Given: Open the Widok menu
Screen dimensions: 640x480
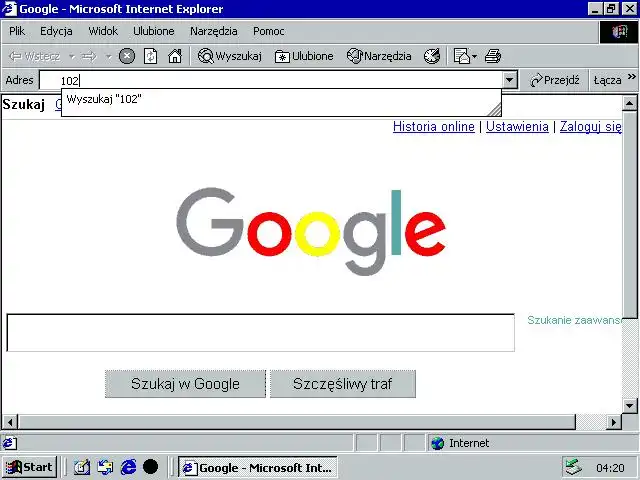Looking at the screenshot, I should pyautogui.click(x=103, y=31).
